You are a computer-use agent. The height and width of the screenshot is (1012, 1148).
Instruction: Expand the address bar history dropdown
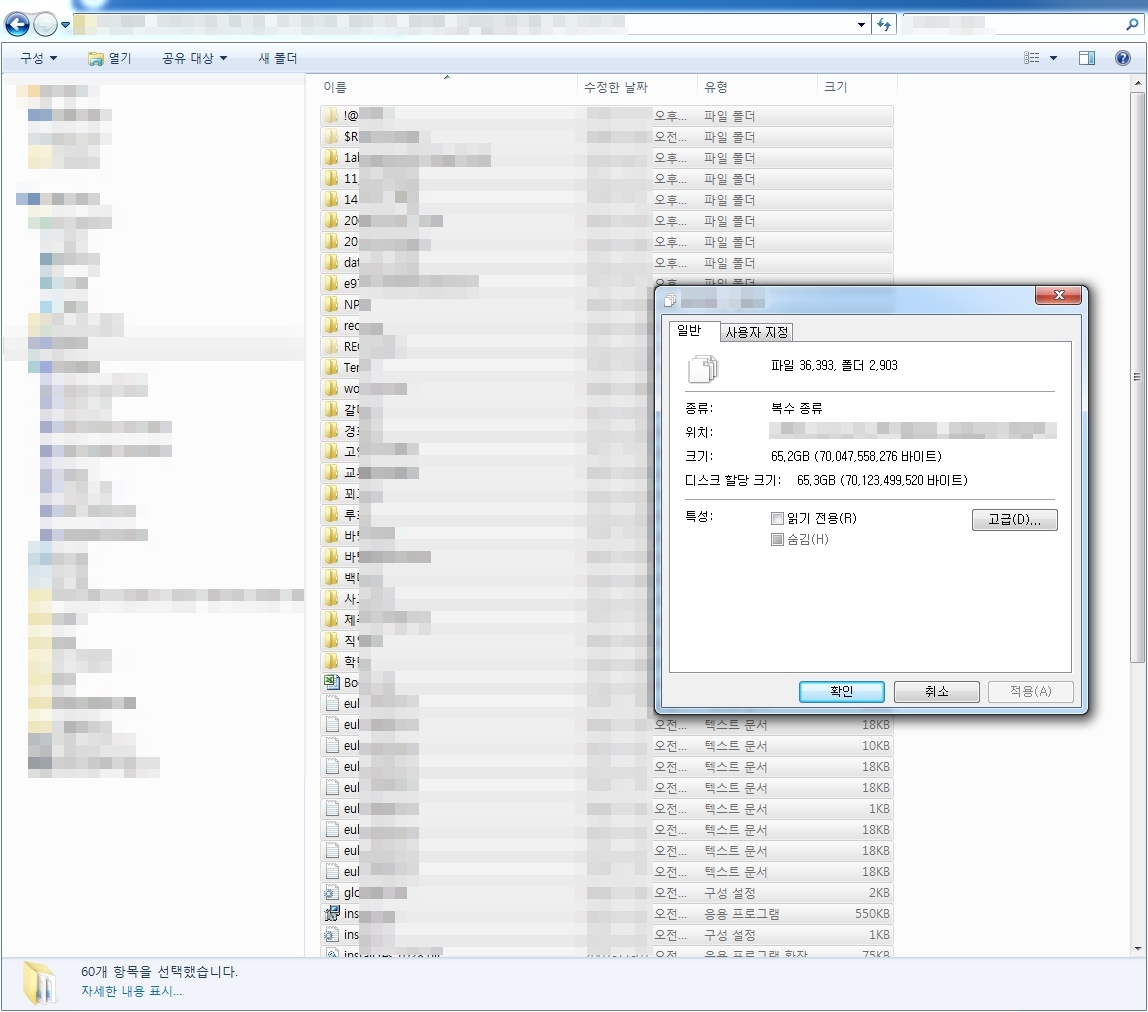[861, 25]
